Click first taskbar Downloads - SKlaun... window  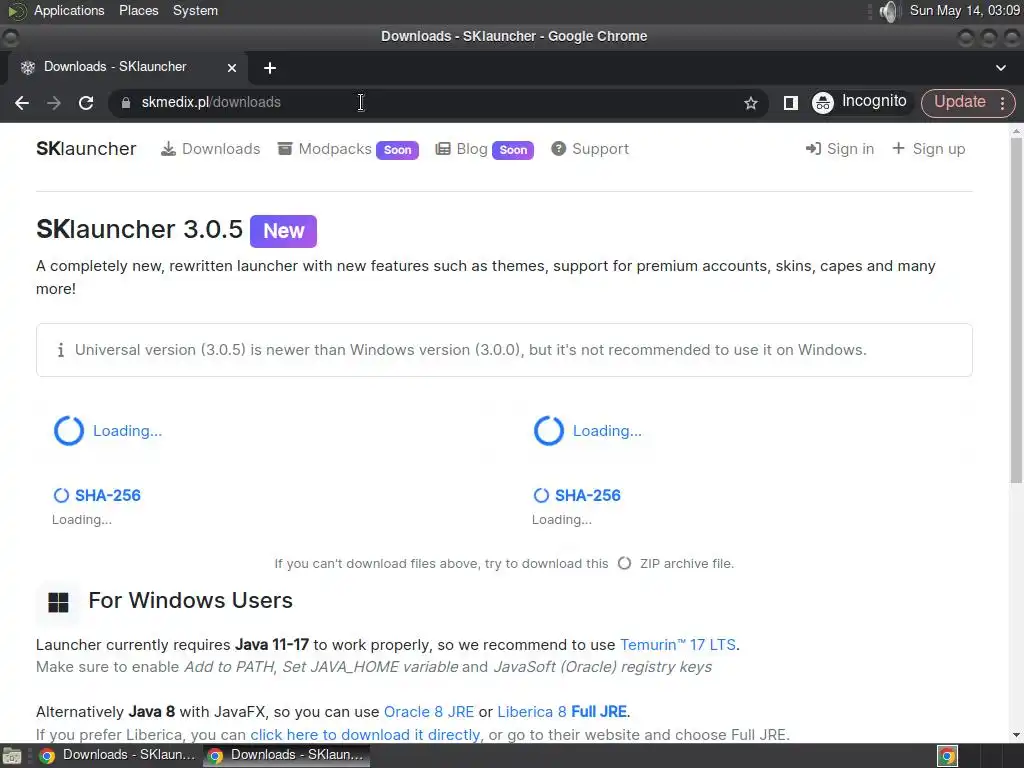116,756
